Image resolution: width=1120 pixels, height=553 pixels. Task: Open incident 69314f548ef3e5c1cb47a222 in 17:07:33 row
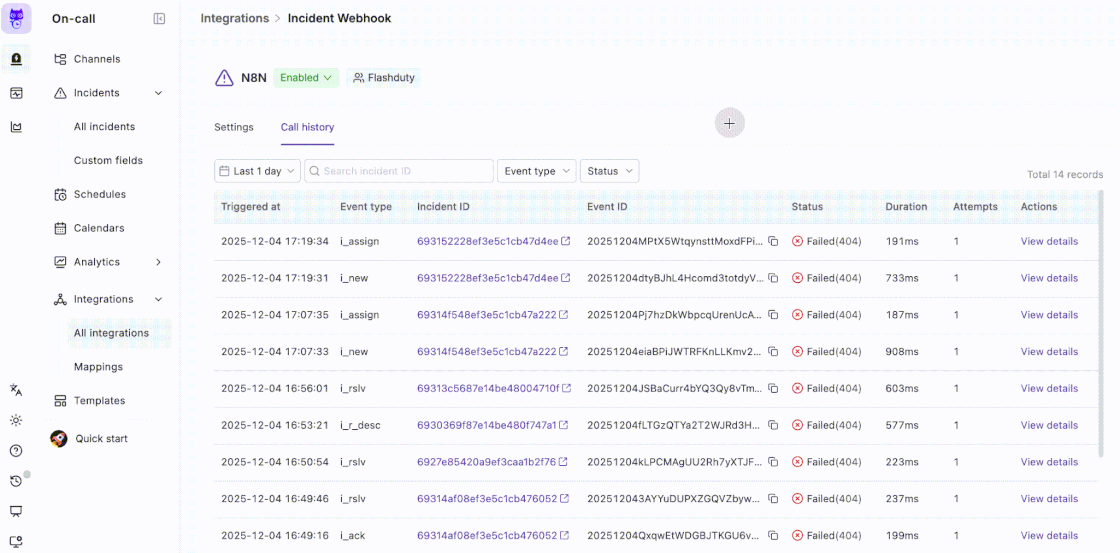click(x=486, y=352)
